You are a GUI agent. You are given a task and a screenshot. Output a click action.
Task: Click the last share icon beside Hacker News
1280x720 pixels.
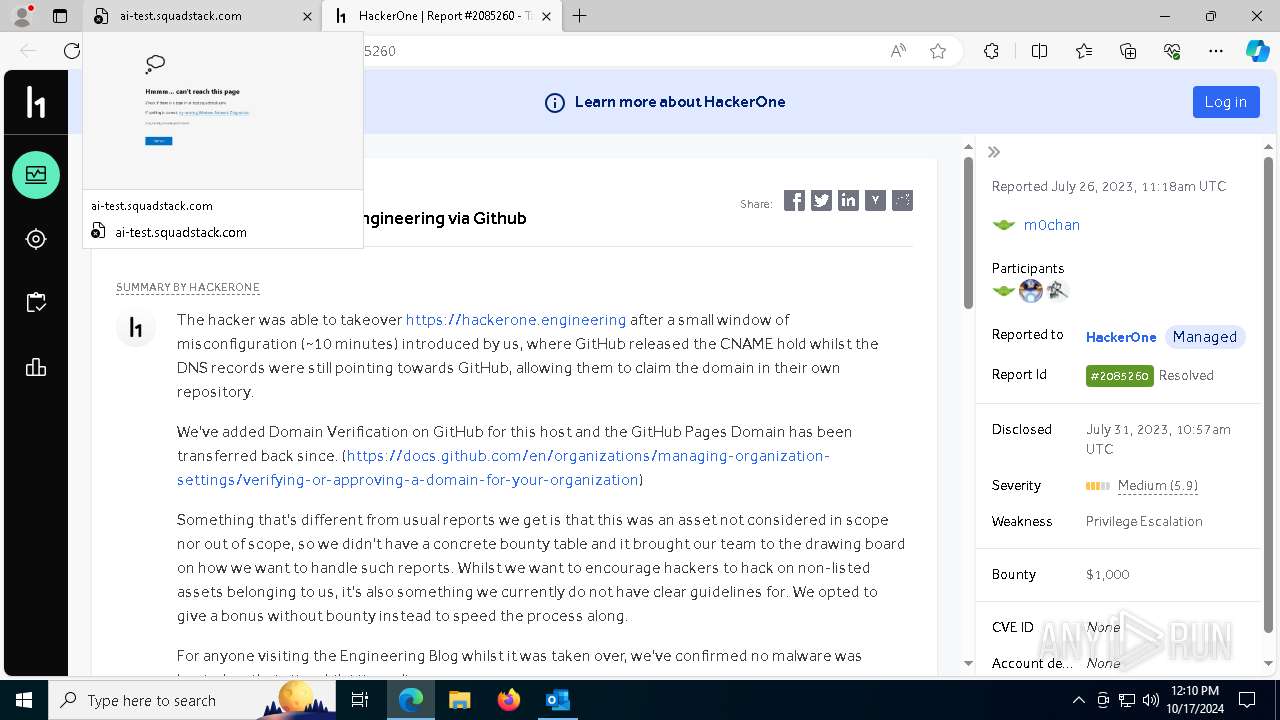coord(902,201)
